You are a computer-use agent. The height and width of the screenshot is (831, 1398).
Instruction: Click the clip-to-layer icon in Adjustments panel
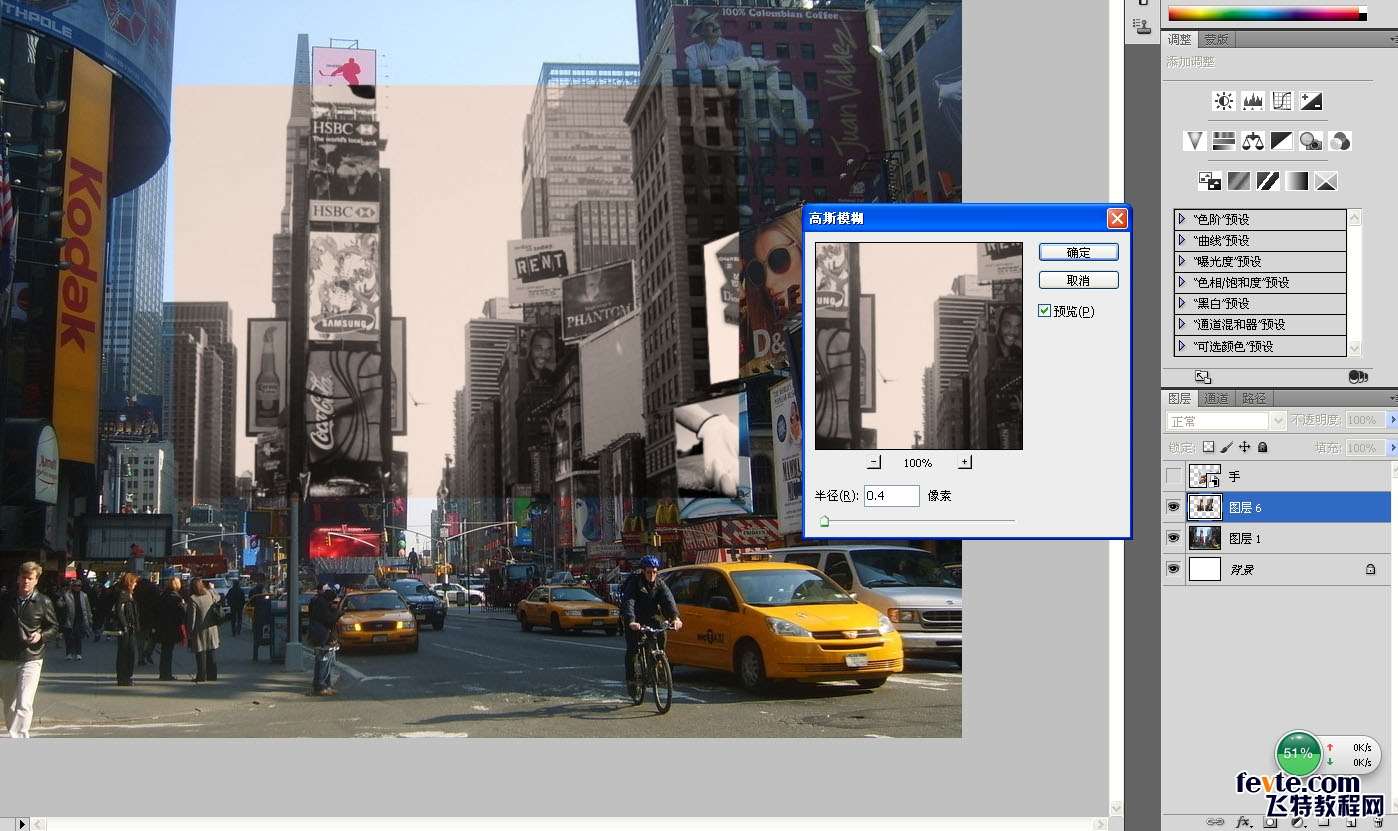coord(1357,377)
